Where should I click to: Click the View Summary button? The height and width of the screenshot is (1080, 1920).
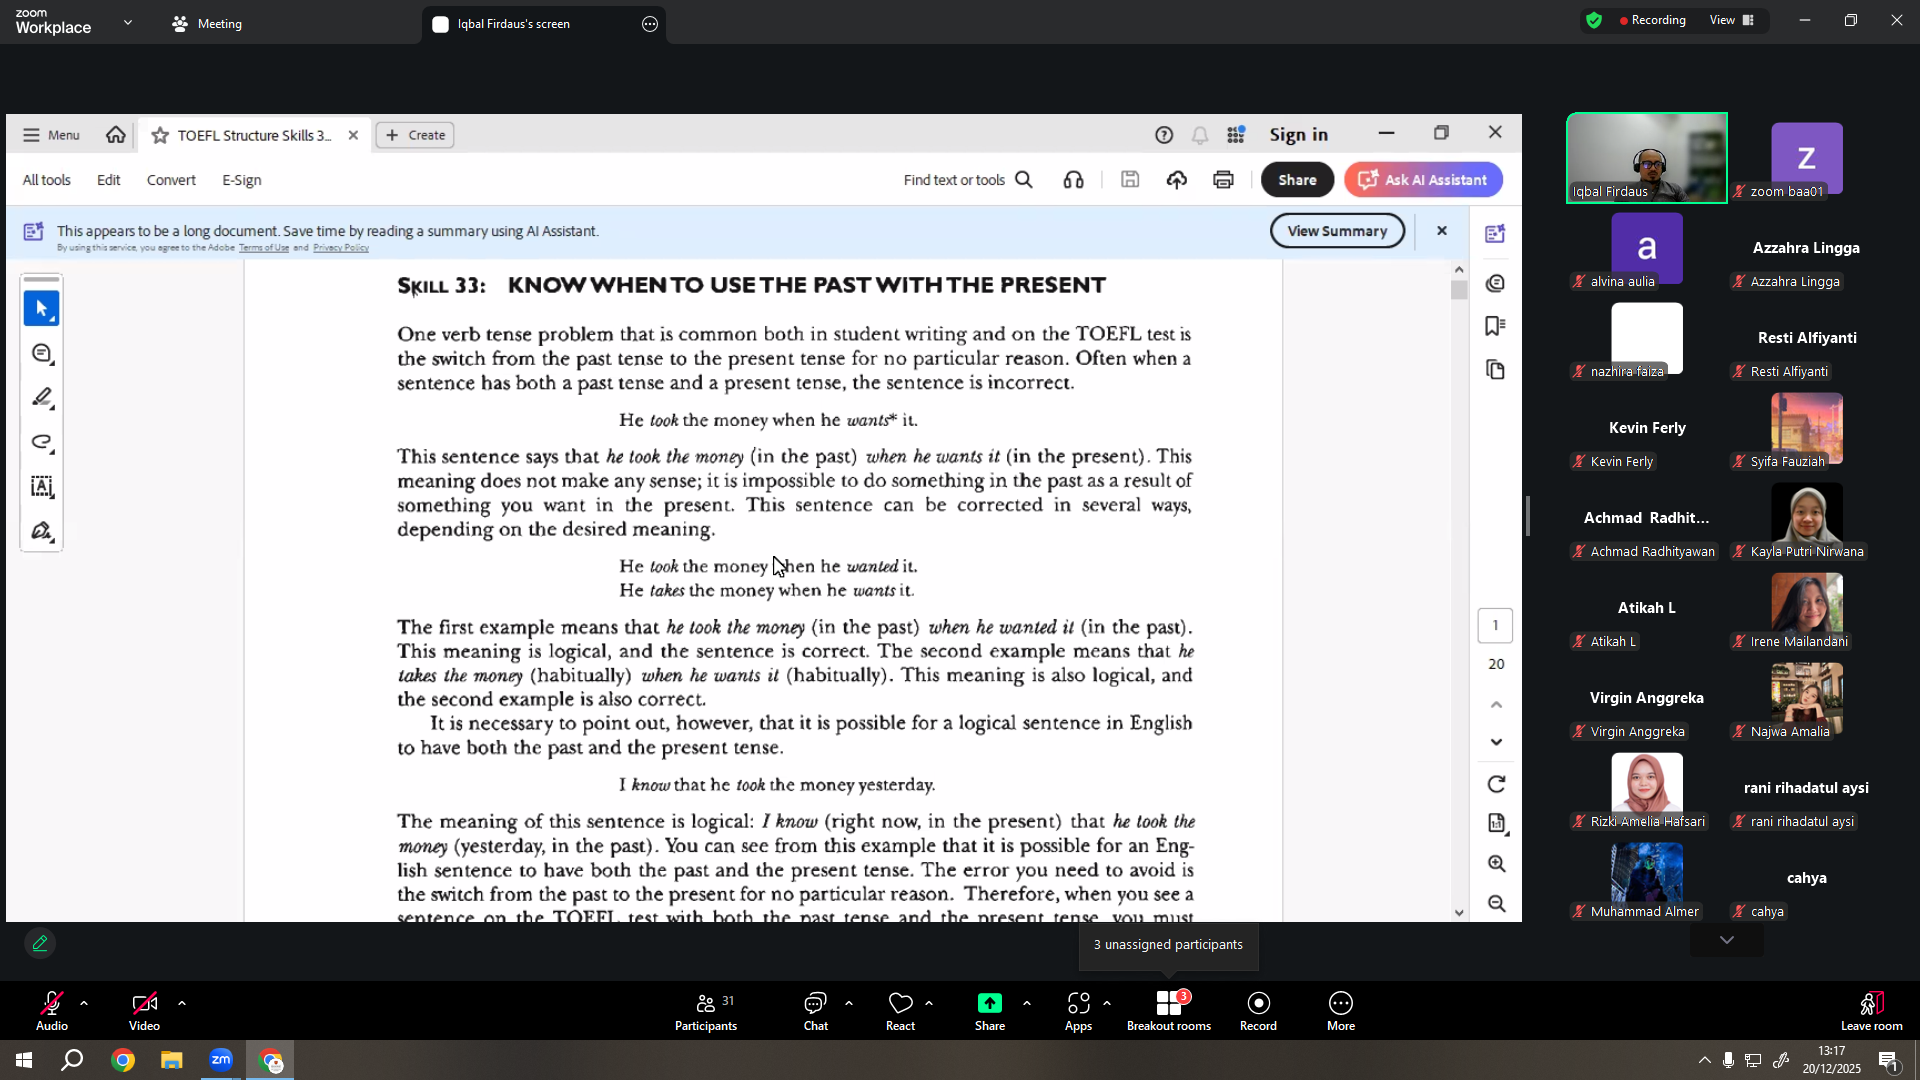[1337, 231]
